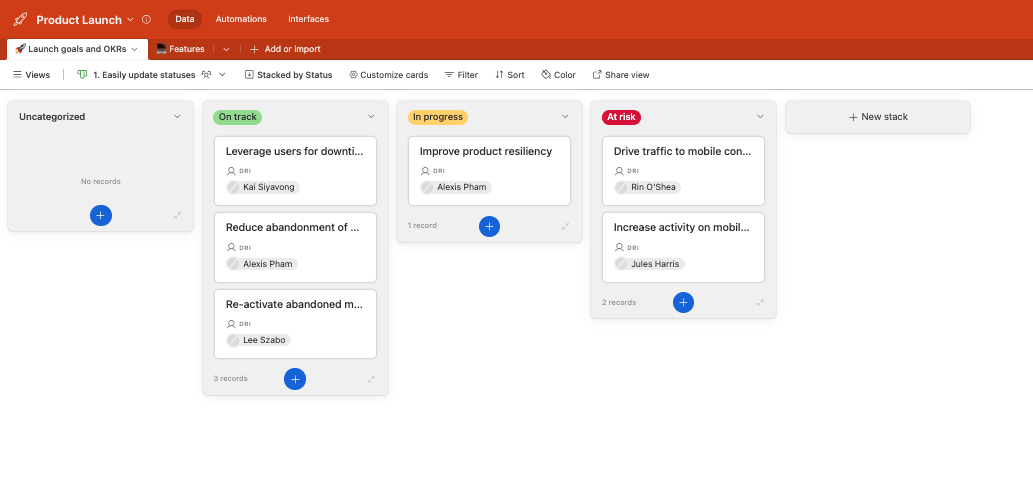This screenshot has width=1033, height=502.
Task: Collapse the On track stack
Action: tap(372, 379)
